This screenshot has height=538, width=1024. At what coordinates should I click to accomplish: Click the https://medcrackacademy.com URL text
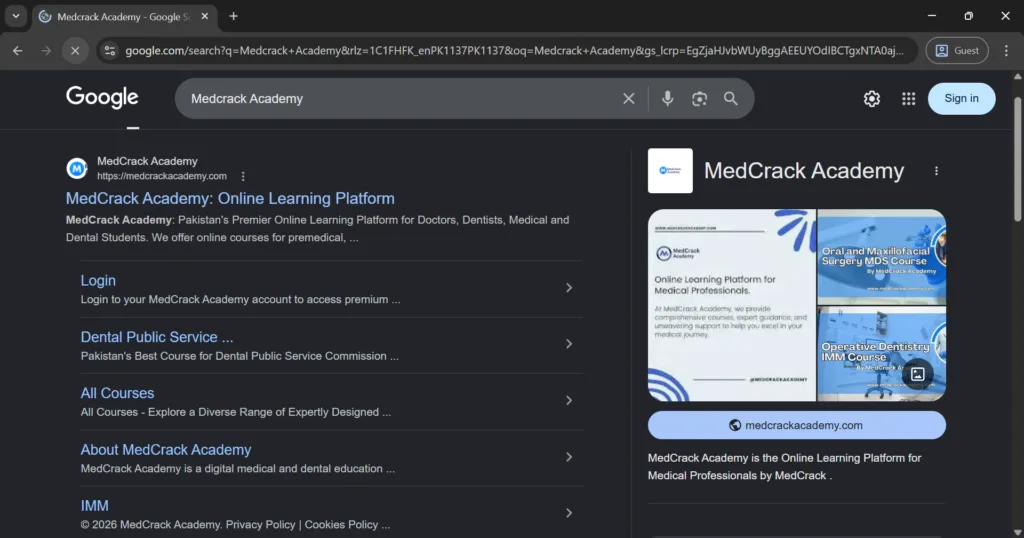click(x=162, y=176)
